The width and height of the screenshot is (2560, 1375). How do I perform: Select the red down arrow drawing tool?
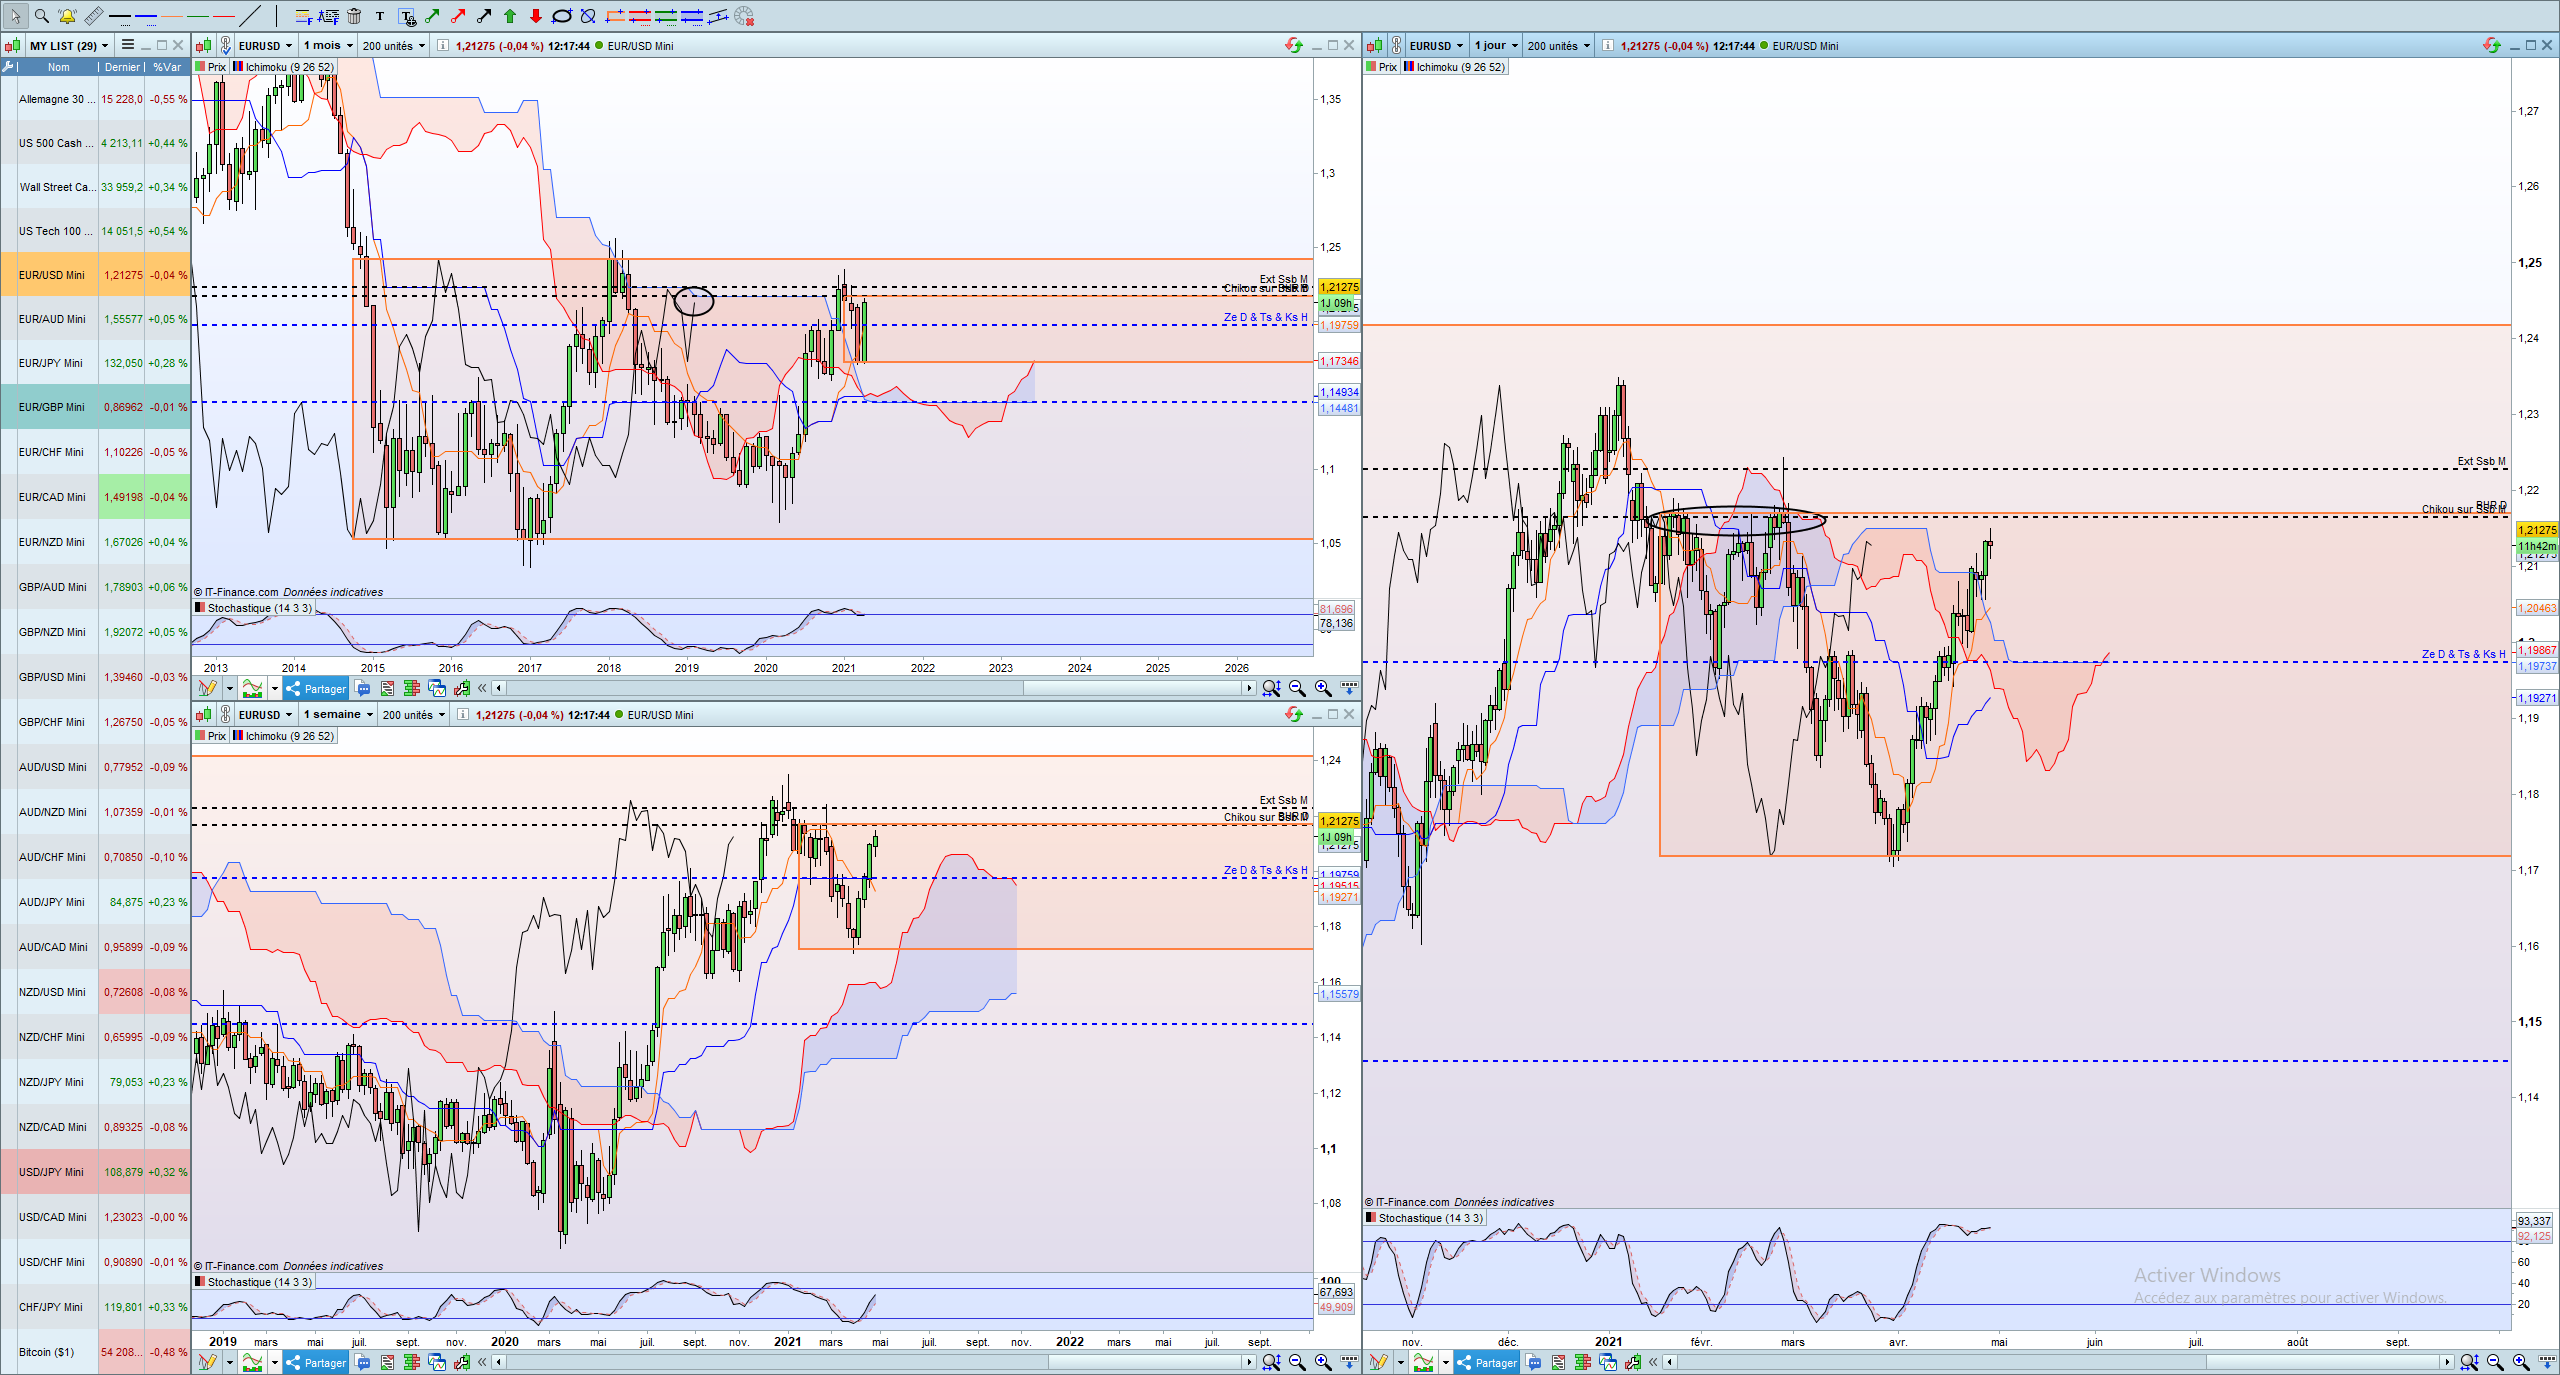click(x=536, y=16)
